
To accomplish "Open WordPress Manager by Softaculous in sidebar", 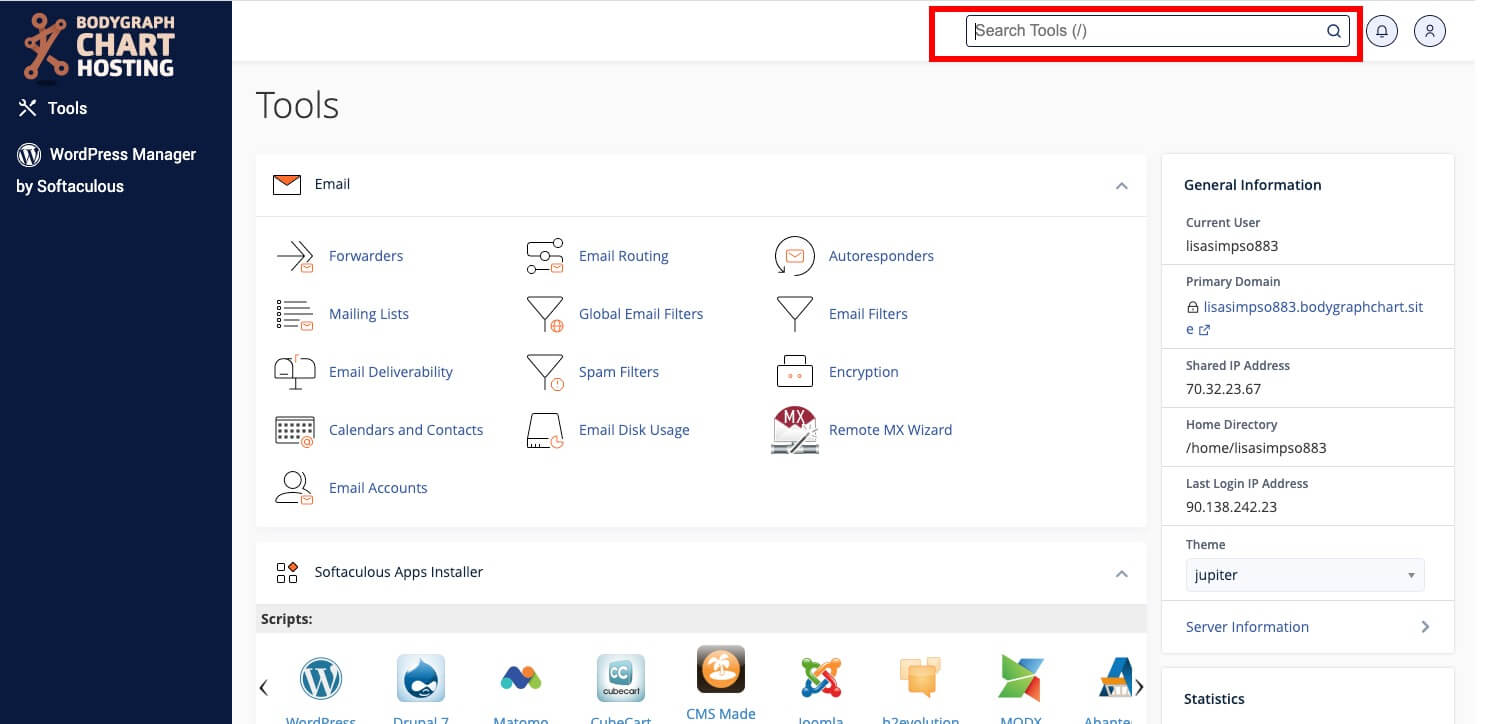I will click(x=107, y=170).
